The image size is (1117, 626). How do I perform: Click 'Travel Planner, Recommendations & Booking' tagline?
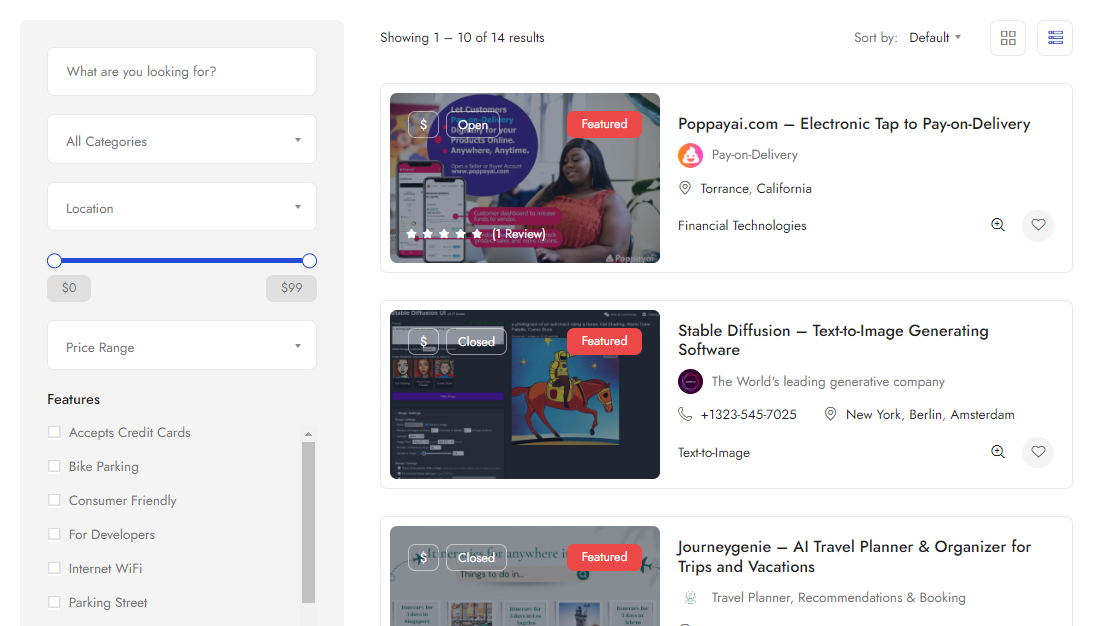pyautogui.click(x=838, y=598)
